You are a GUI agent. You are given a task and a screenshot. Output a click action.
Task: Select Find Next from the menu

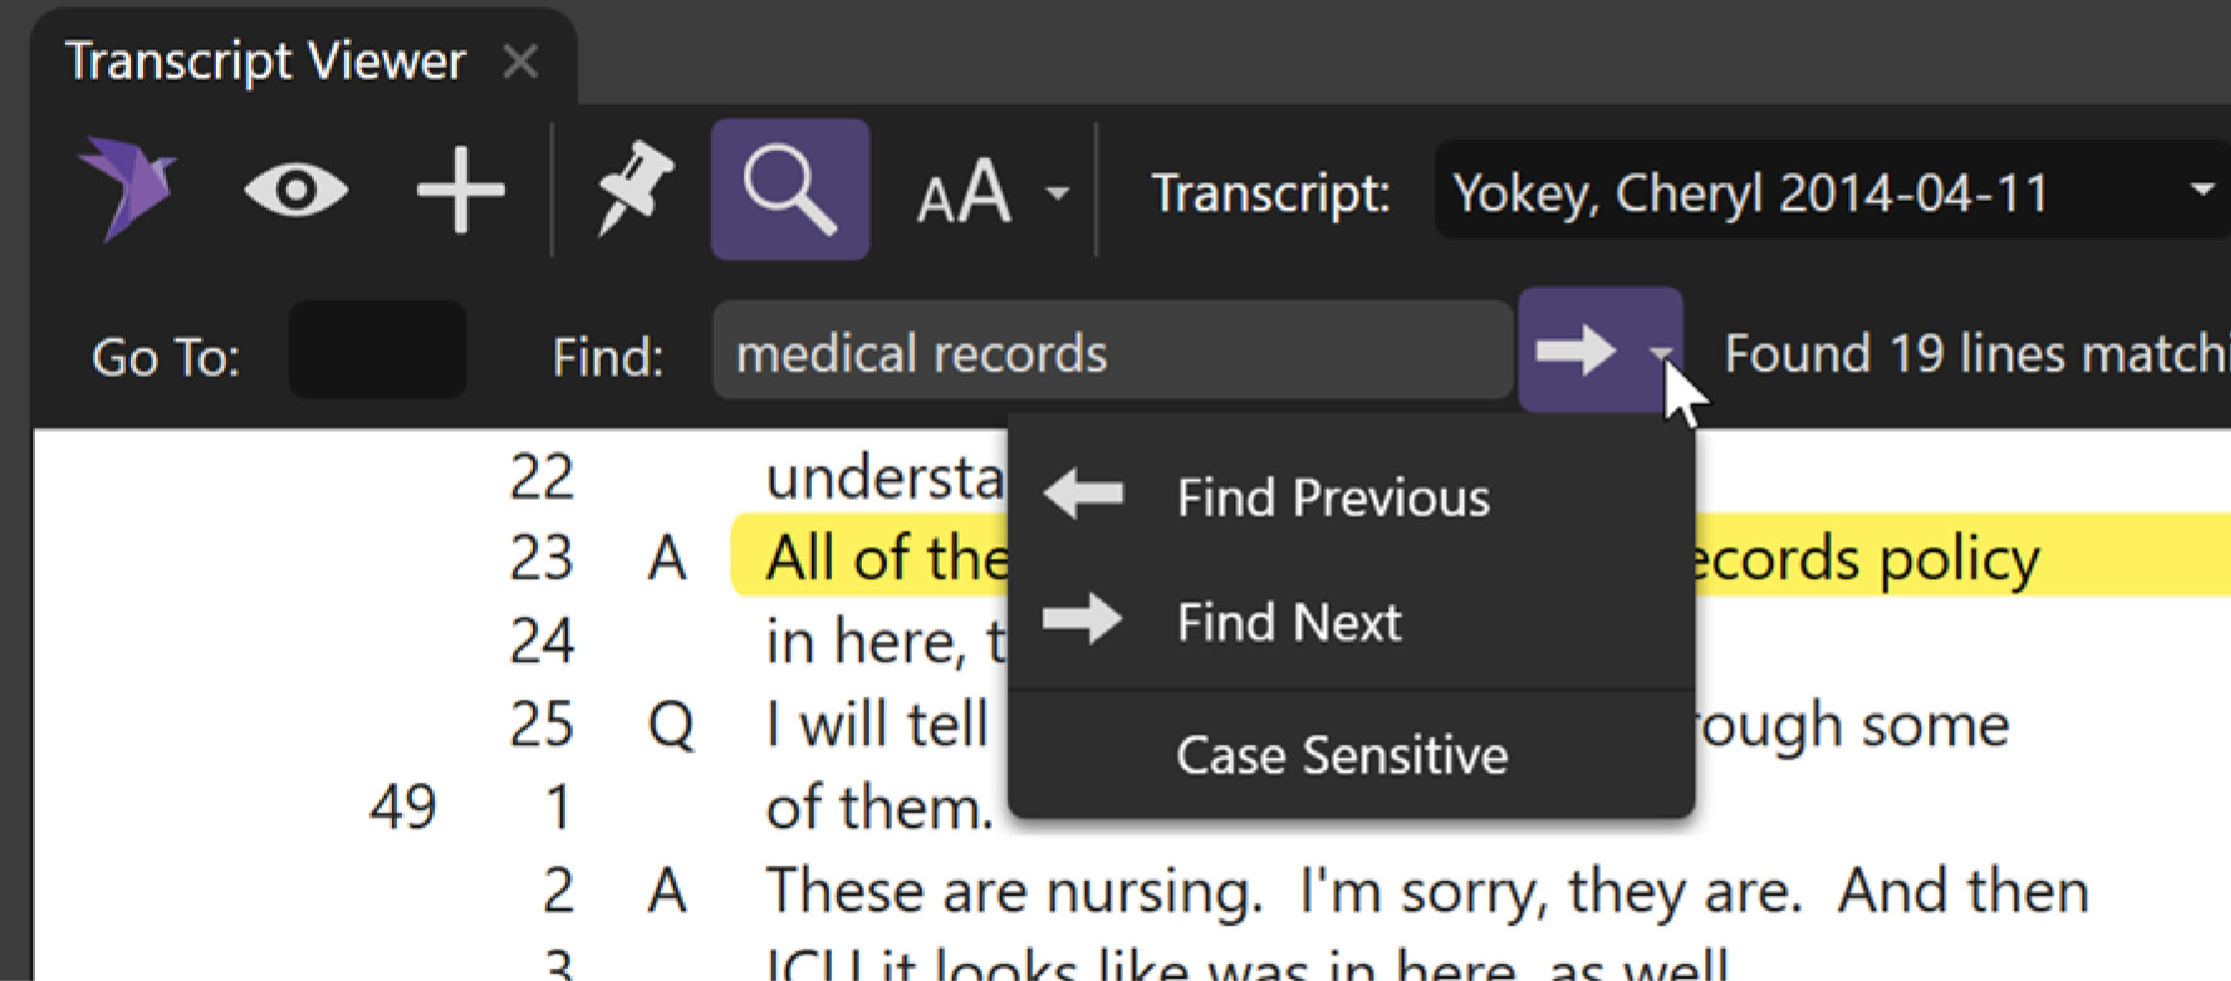point(1288,622)
